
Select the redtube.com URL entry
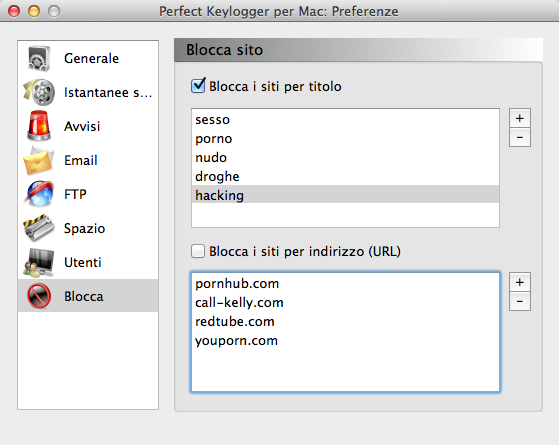(x=345, y=322)
